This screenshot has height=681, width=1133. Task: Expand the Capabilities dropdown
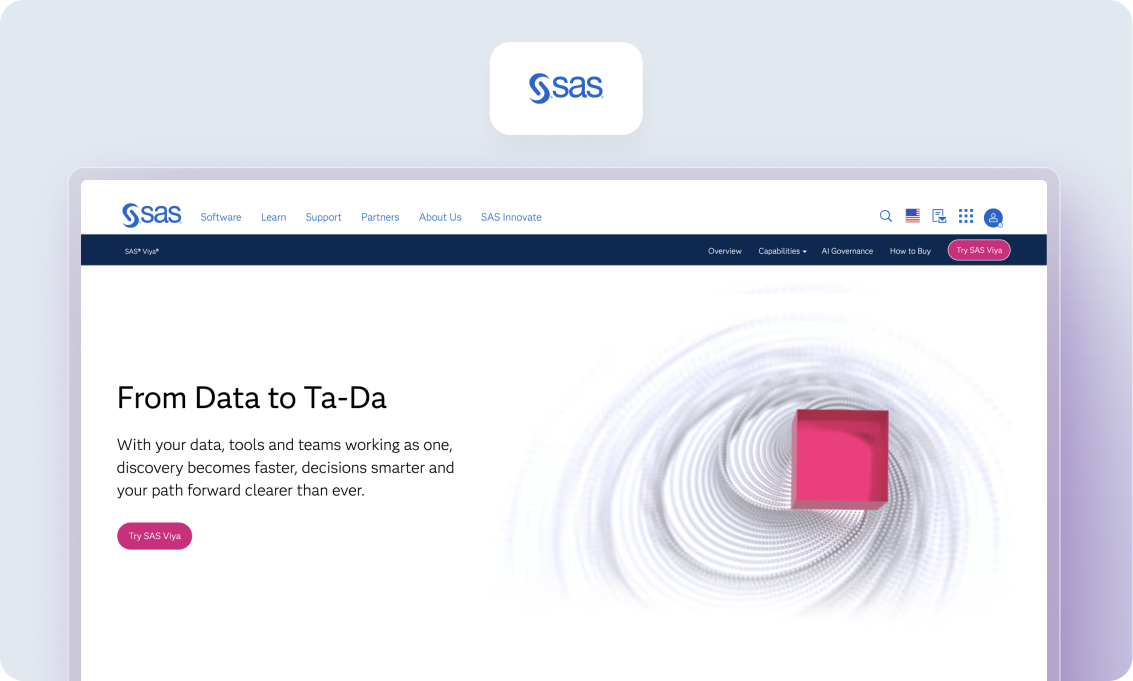(782, 251)
